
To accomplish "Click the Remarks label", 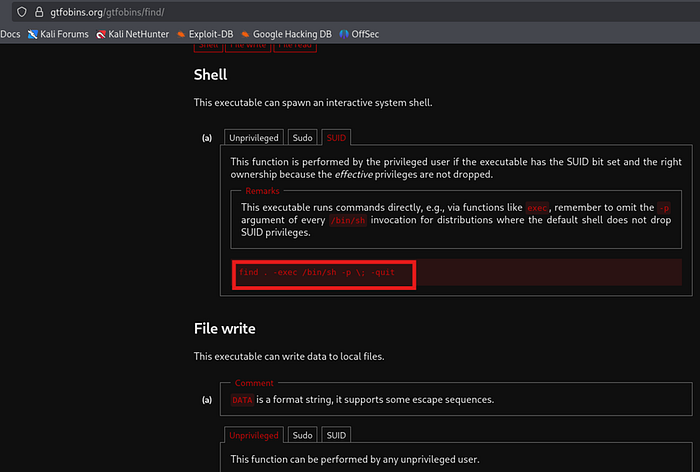I will point(262,191).
